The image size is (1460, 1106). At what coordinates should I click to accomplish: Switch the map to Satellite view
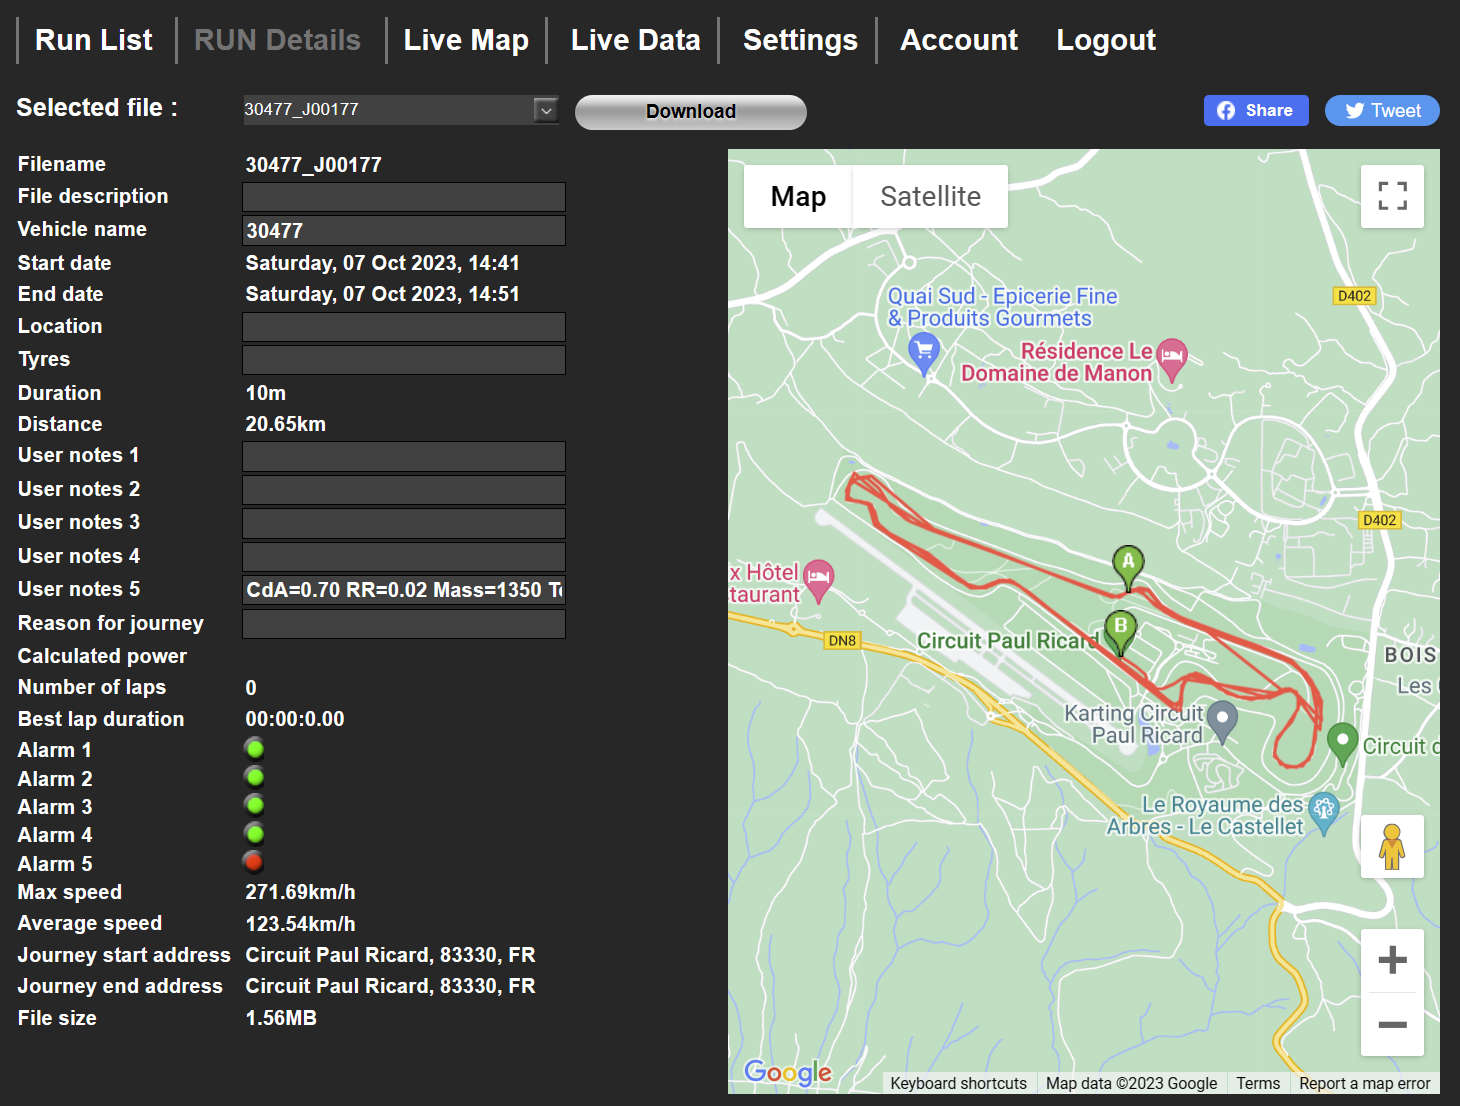(930, 197)
